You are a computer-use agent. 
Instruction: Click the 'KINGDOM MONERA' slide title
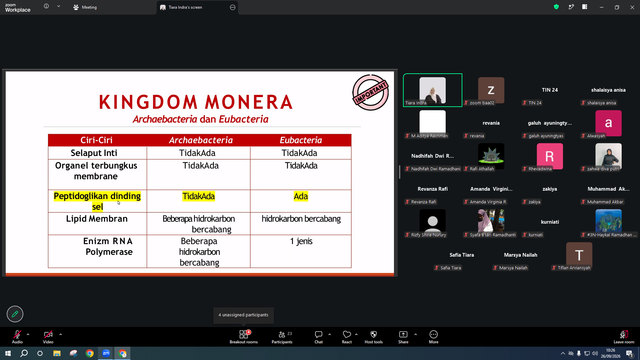(x=196, y=102)
